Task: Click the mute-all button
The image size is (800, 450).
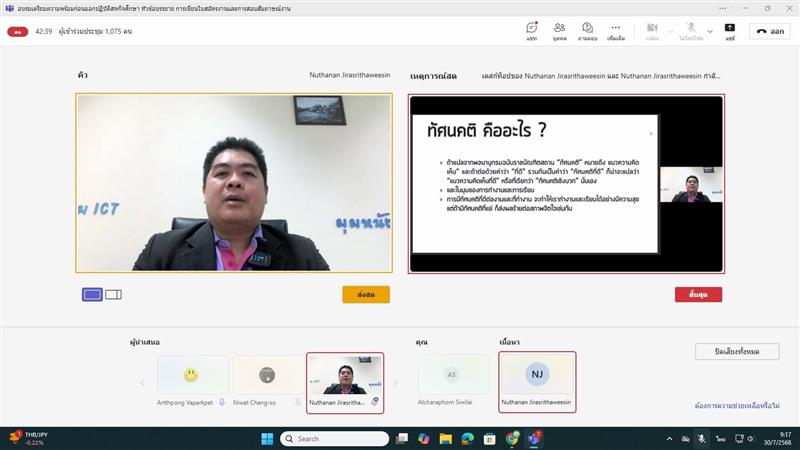Action: pos(737,351)
